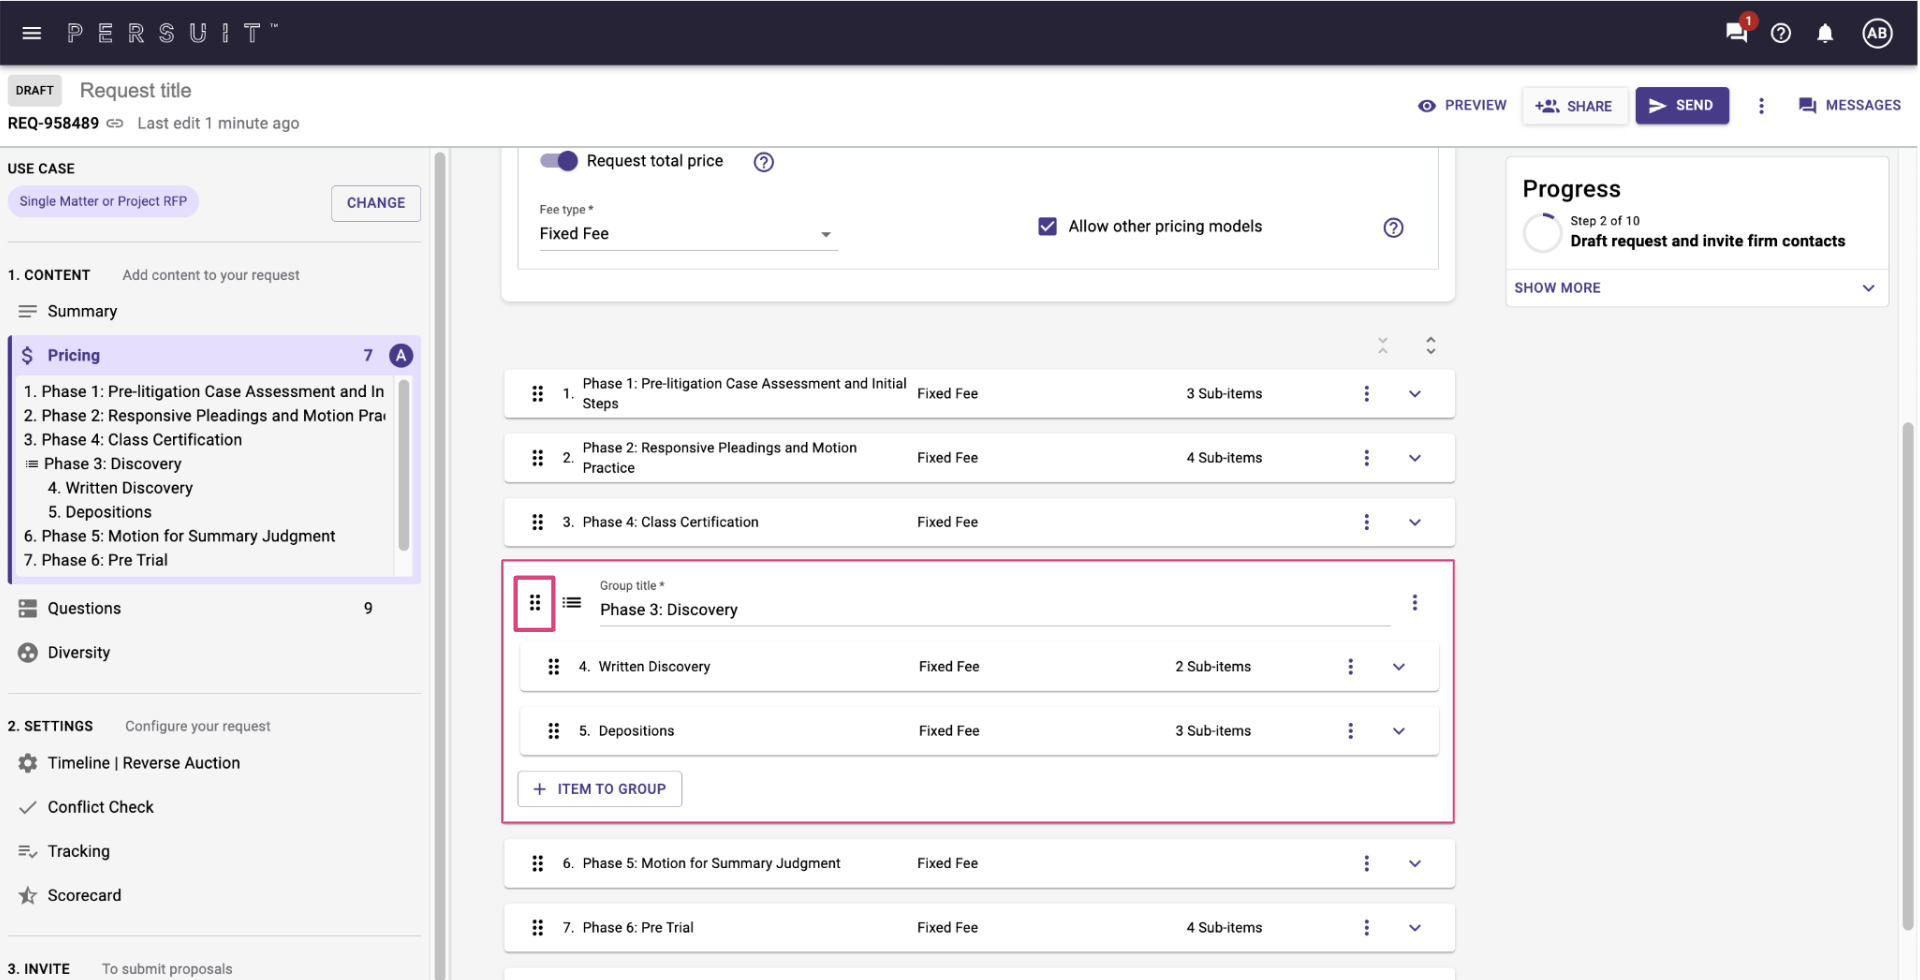Grab the drag handle for Depositions

coord(554,731)
